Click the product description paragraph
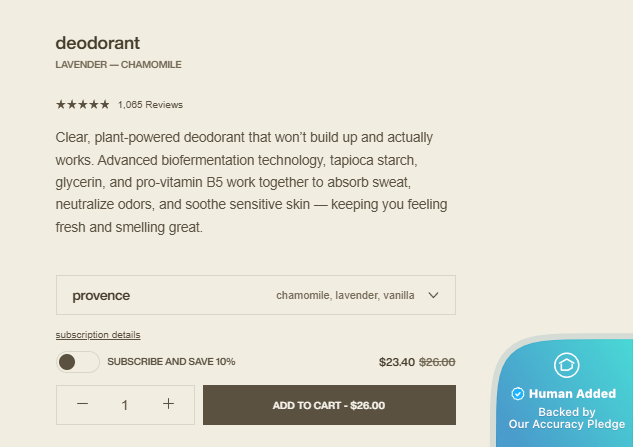Image resolution: width=633 pixels, height=447 pixels. 252,182
